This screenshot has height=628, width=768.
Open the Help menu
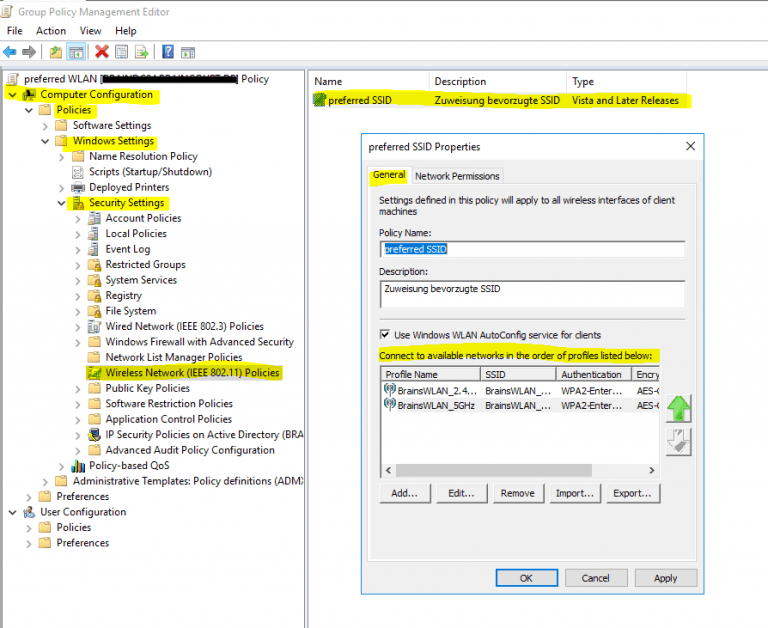(126, 31)
